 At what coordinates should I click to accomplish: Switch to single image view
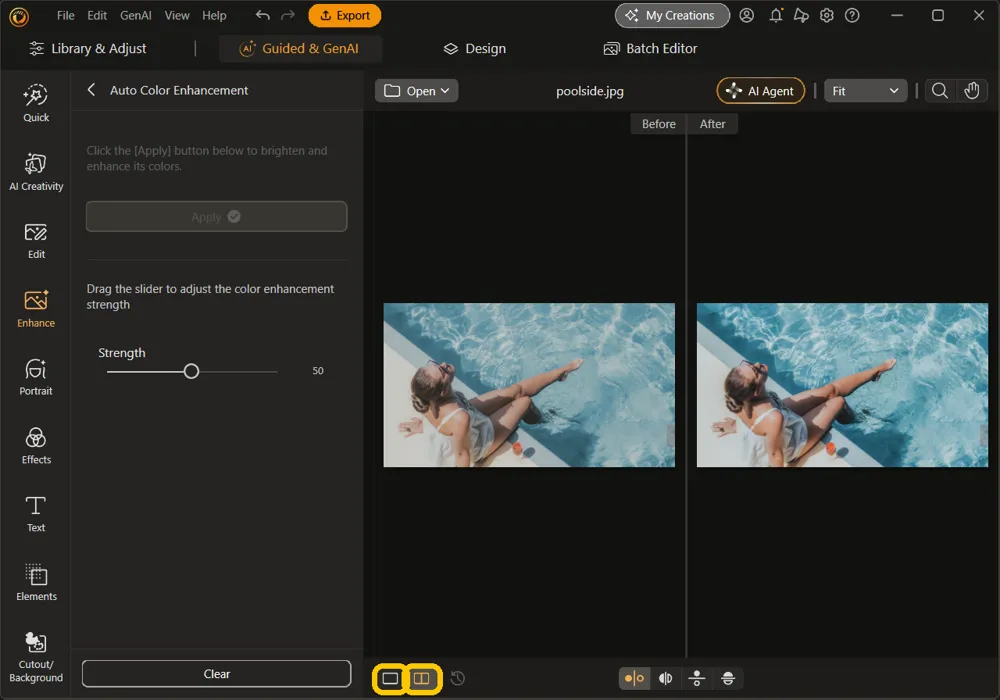(x=390, y=678)
